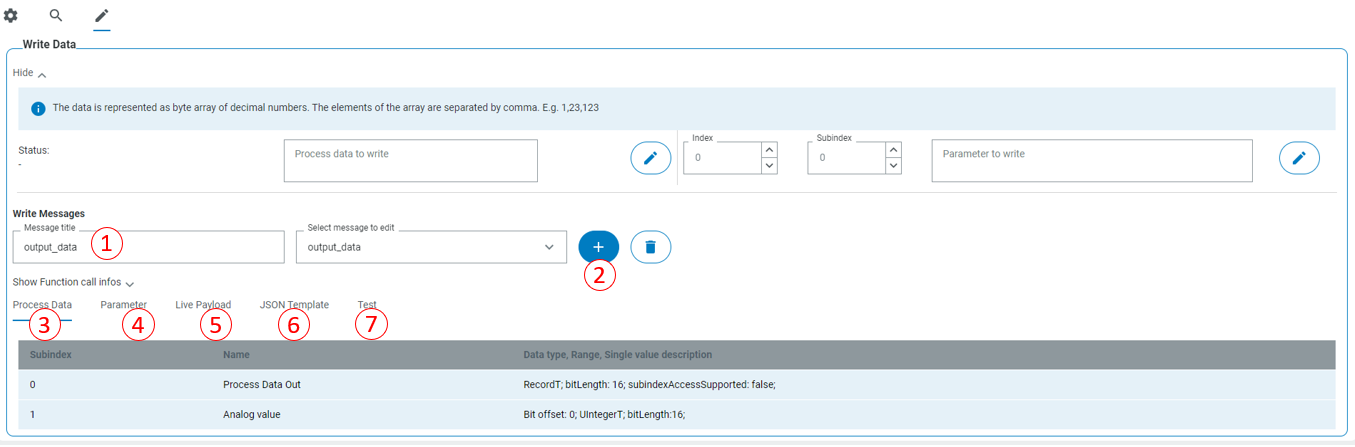This screenshot has height=447, width=1355.
Task: Decrease the Subindex value
Action: [x=893, y=166]
